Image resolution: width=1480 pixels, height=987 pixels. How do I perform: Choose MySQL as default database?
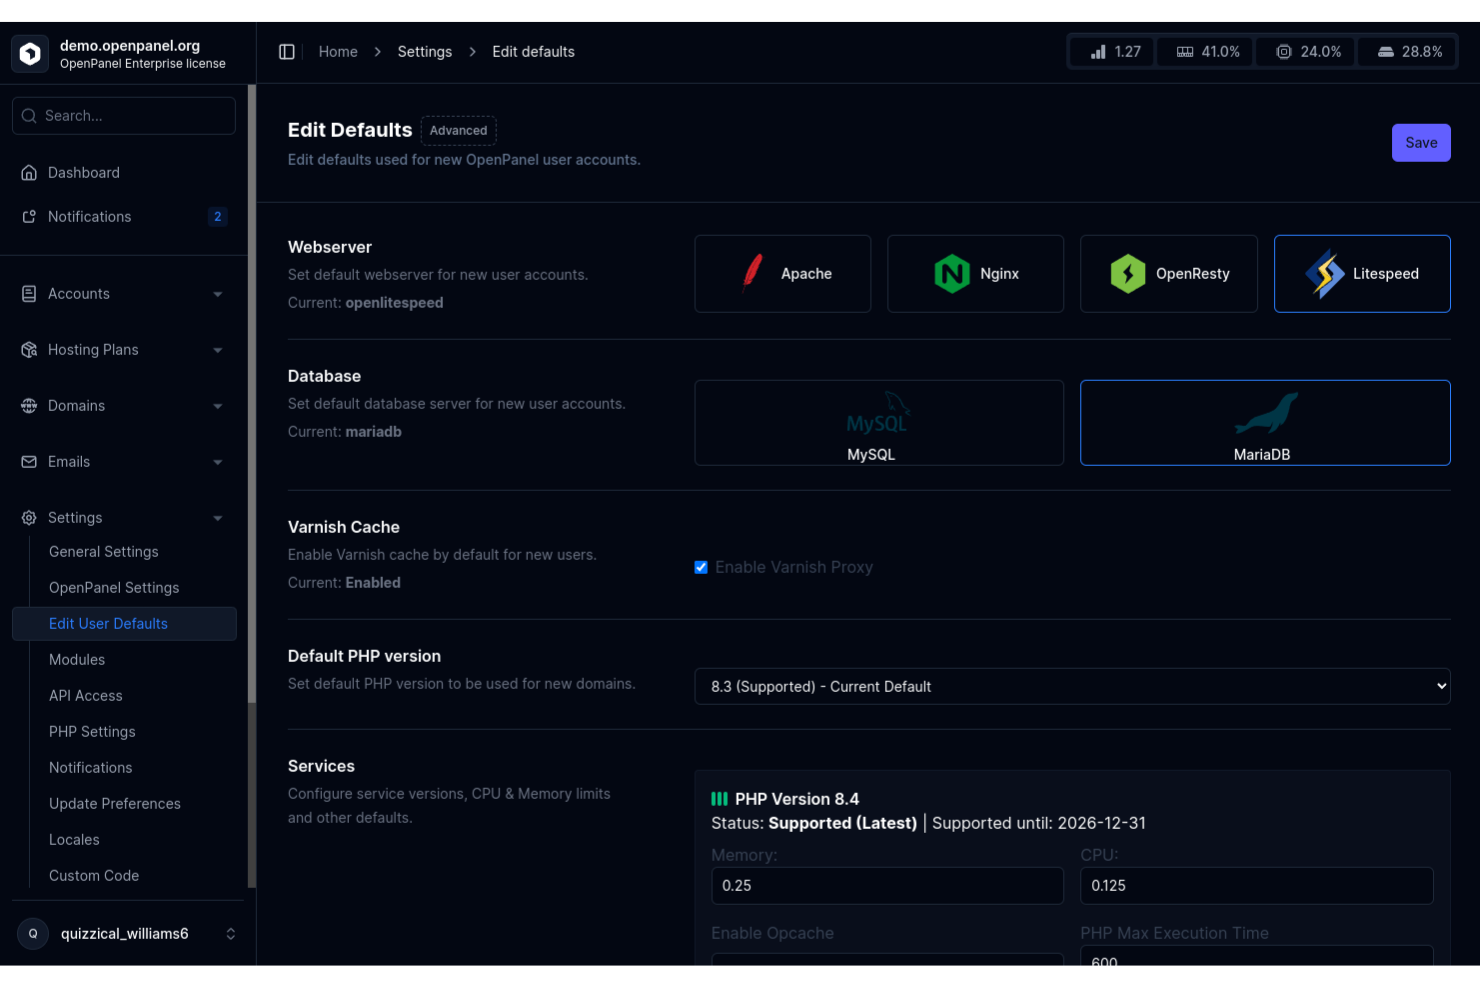point(879,423)
